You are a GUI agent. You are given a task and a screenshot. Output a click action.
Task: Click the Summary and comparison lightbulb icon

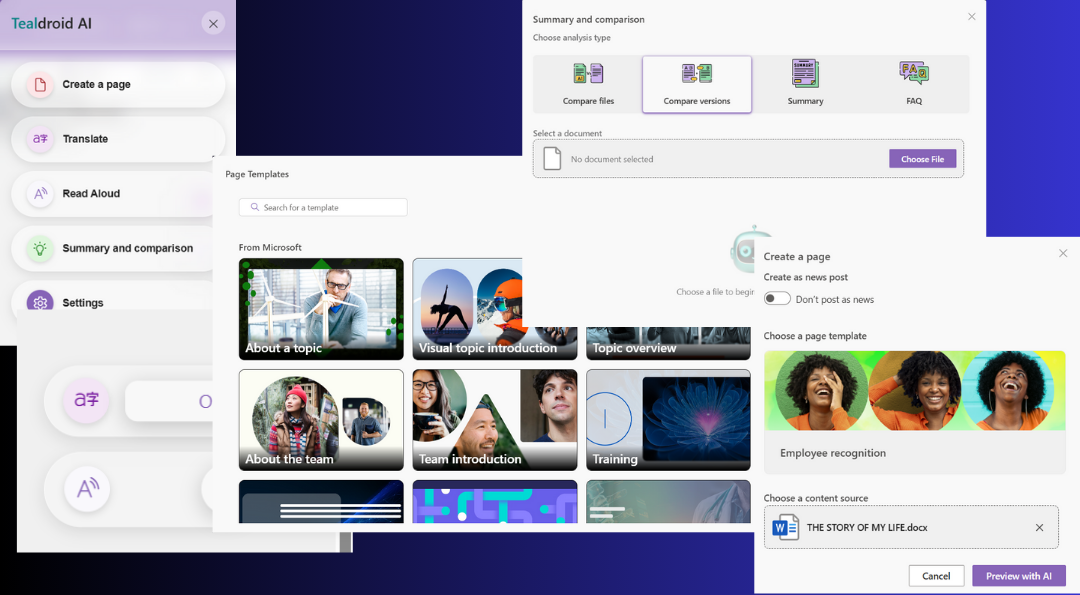(40, 248)
